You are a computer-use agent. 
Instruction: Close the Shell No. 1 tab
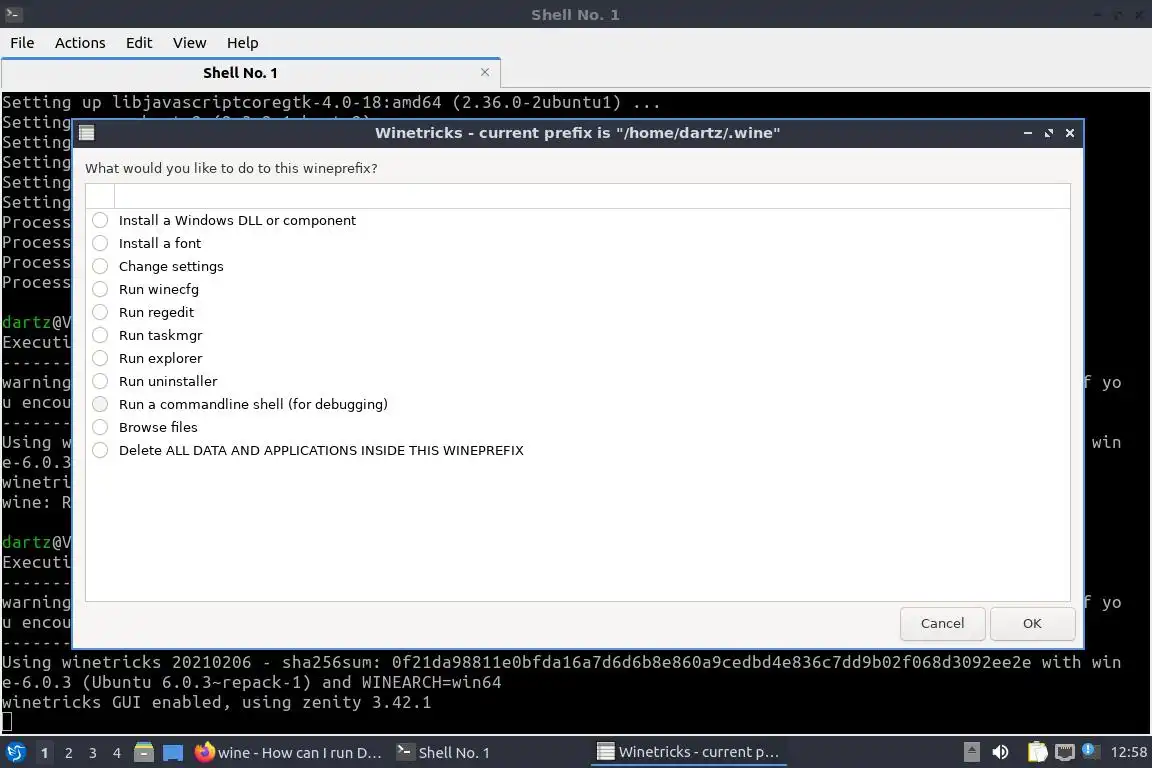[x=485, y=72]
